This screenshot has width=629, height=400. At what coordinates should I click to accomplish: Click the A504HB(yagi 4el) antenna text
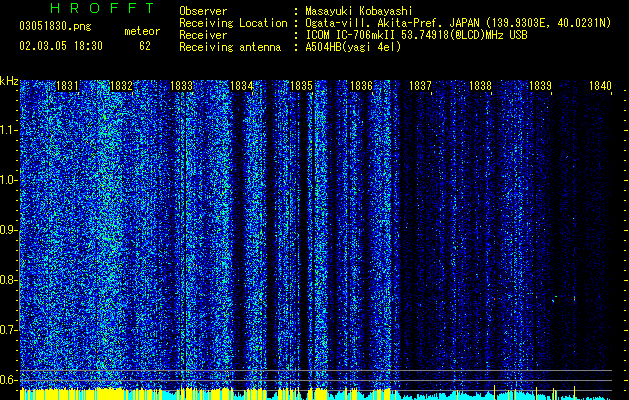pos(353,47)
